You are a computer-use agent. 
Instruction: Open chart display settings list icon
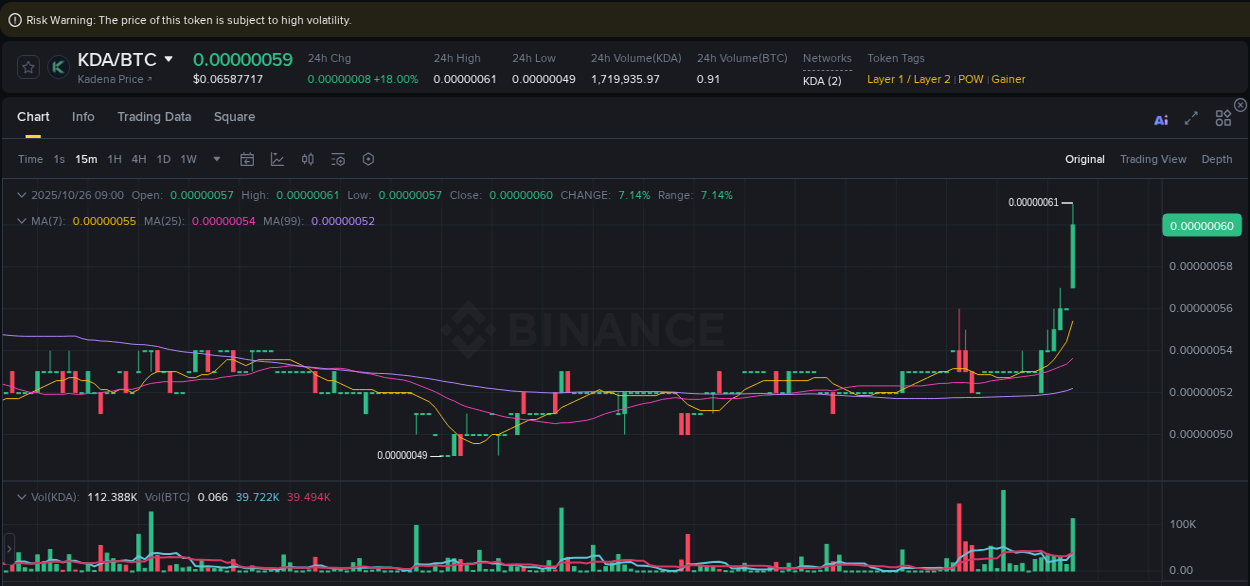coord(337,159)
